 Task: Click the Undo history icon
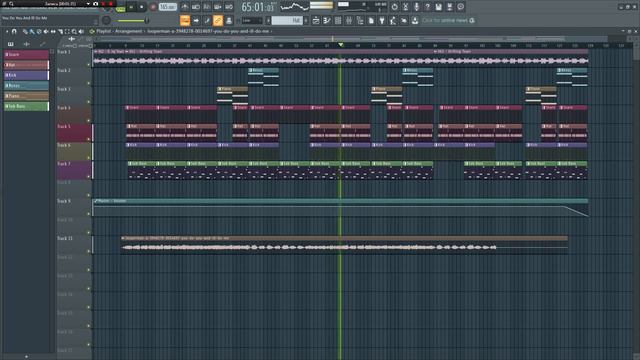pyautogui.click(x=395, y=7)
